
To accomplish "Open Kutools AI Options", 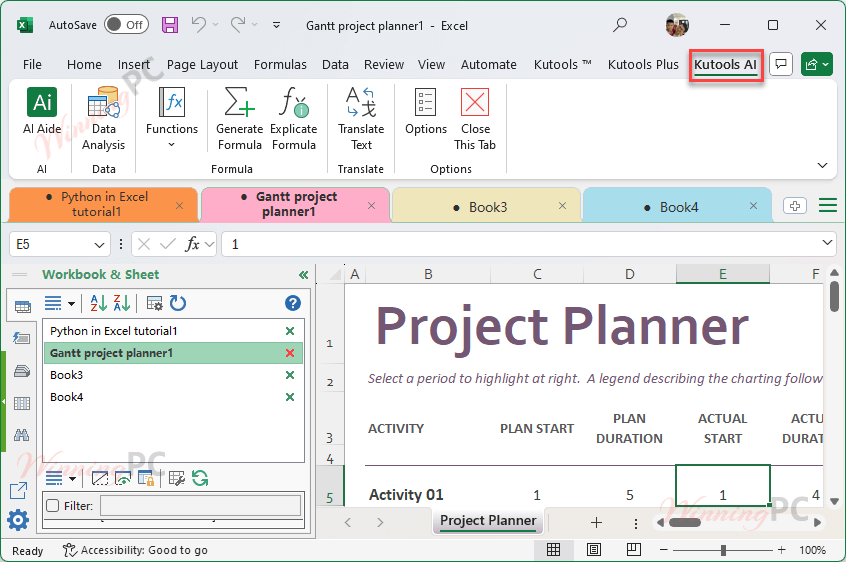I will tap(426, 111).
